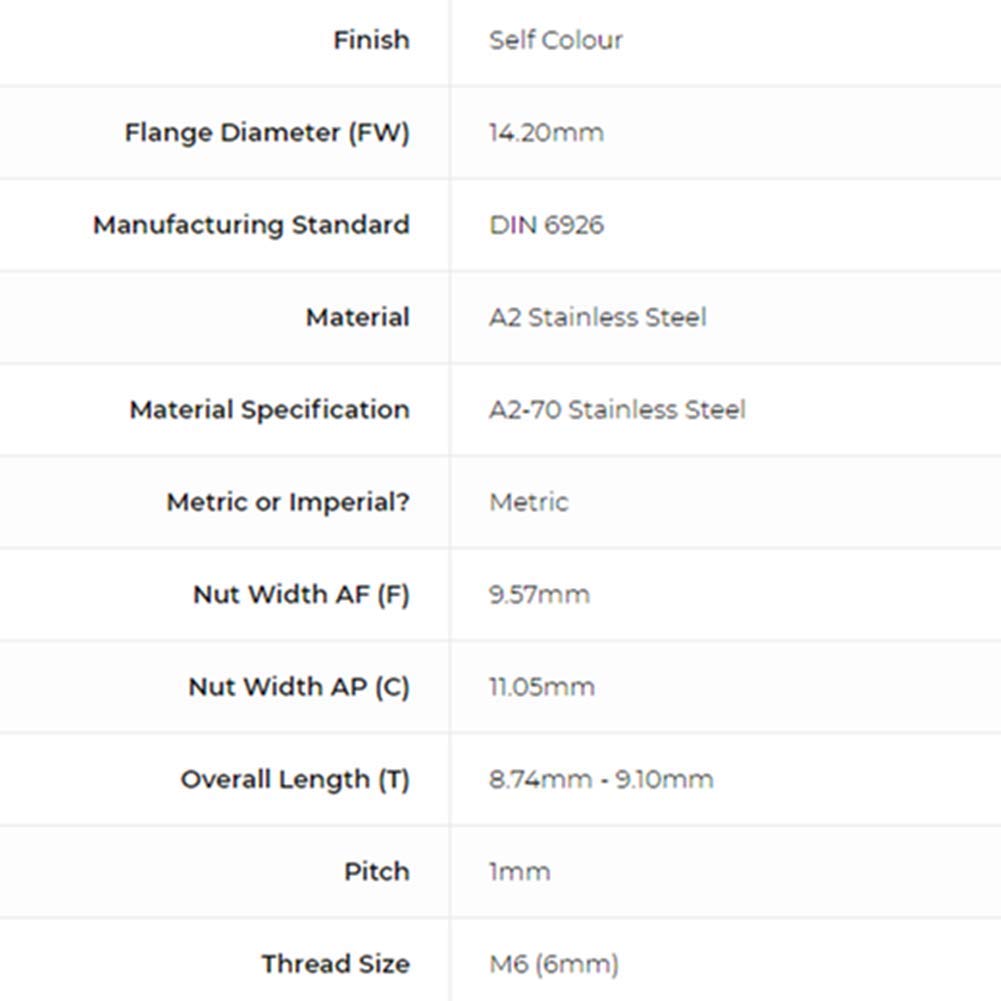This screenshot has width=1001, height=1001.
Task: Click the Nut Width AP (C) label
Action: pyautogui.click(x=299, y=687)
